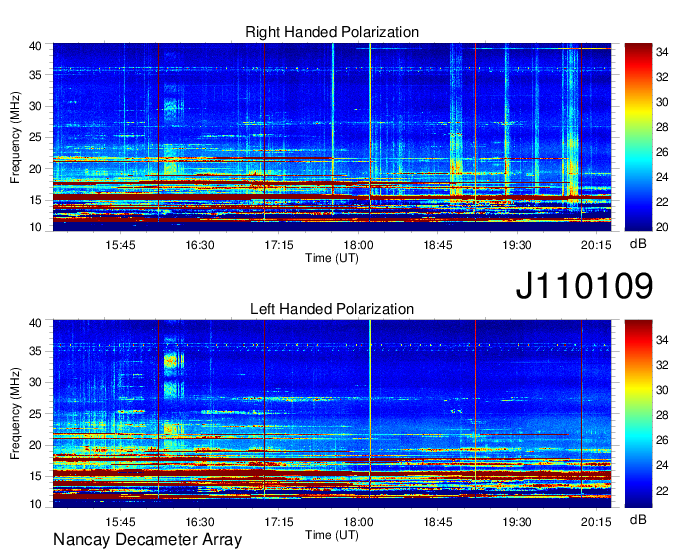Click 20 MHz tick on Right Handed plot
Image resolution: width=680 pixels, height=552 pixels.
click(35, 170)
